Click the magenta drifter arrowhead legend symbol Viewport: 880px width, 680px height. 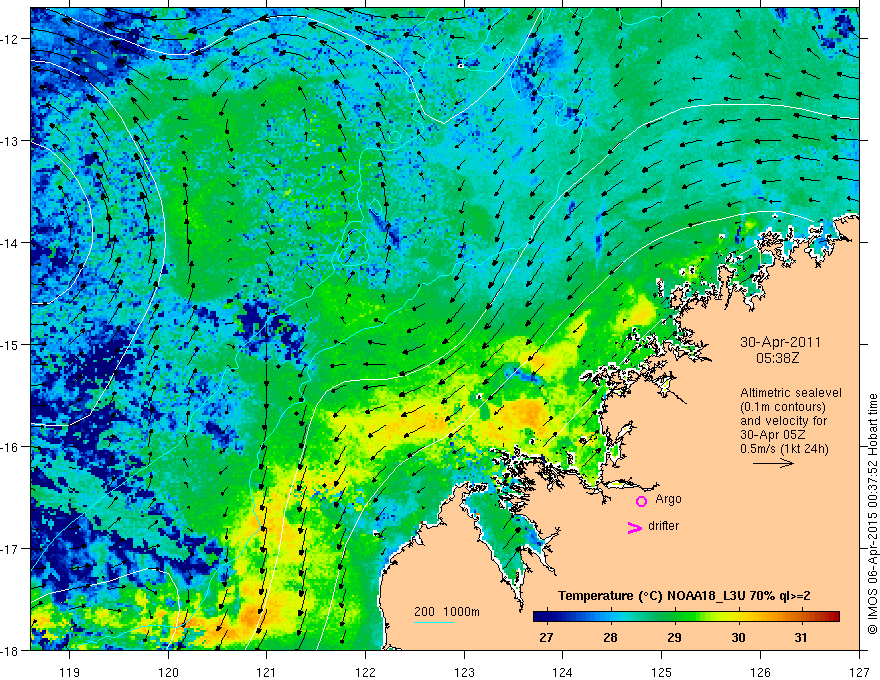tap(634, 527)
